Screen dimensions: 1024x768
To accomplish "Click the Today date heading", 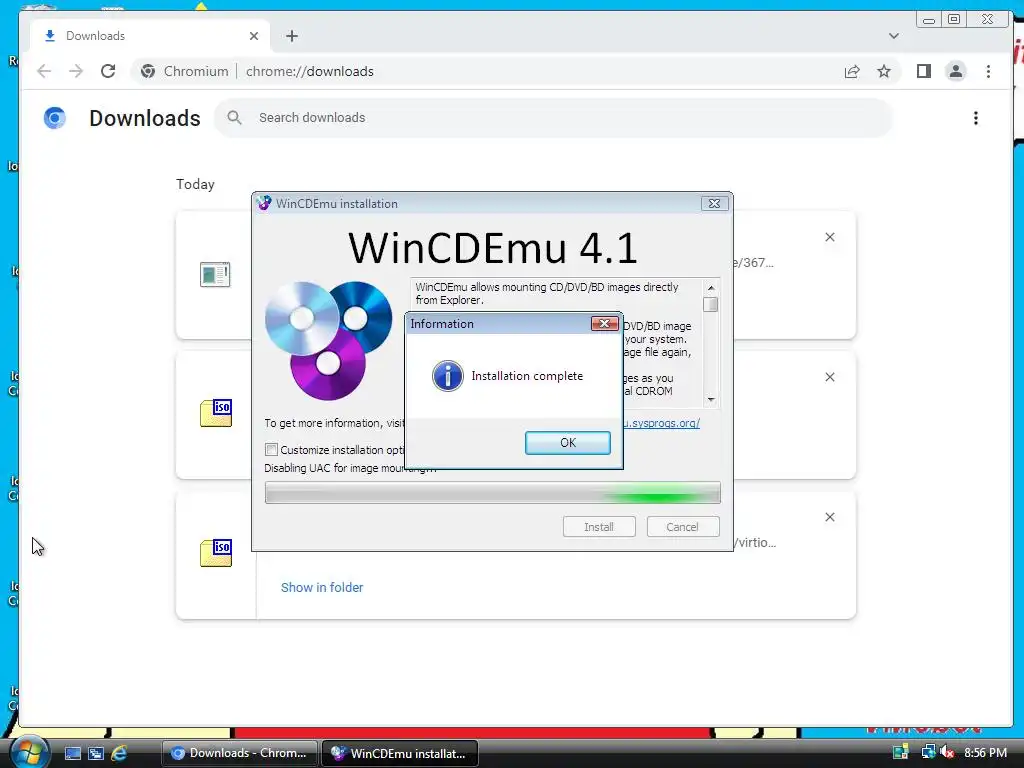I will point(195,184).
